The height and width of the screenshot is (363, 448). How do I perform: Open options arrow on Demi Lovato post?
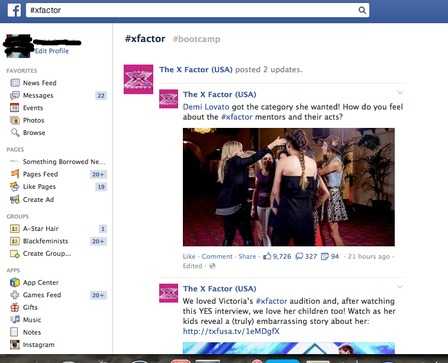click(x=400, y=93)
